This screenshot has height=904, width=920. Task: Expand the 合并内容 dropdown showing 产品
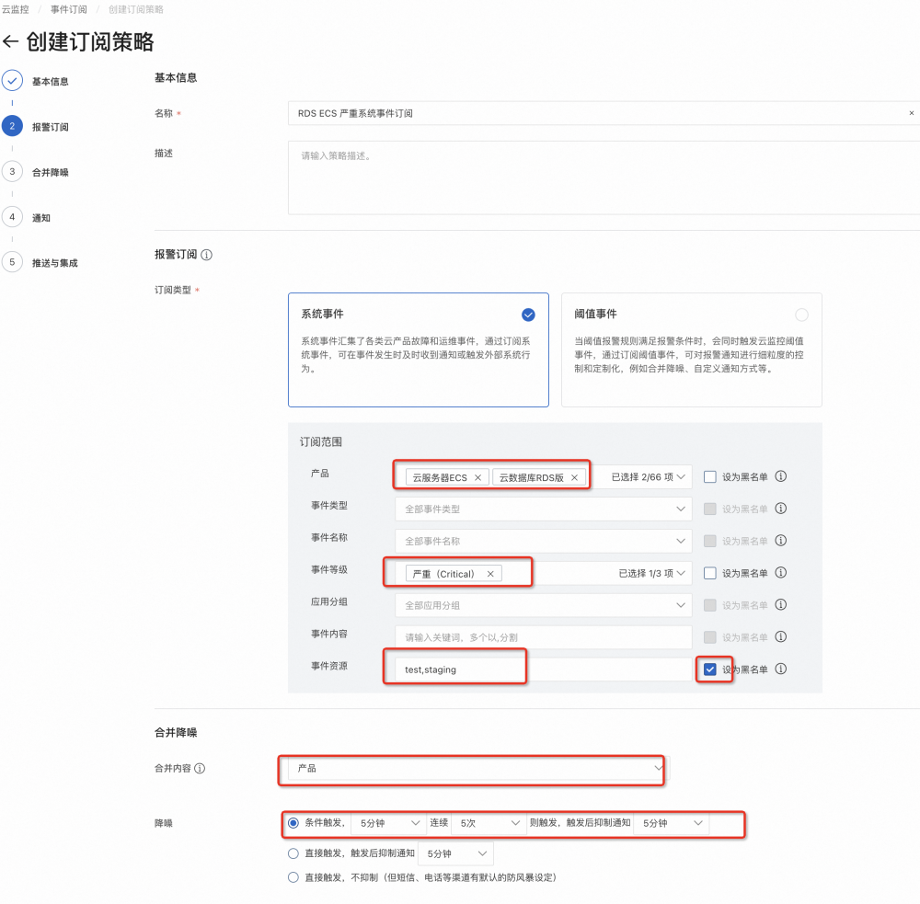click(x=470, y=769)
